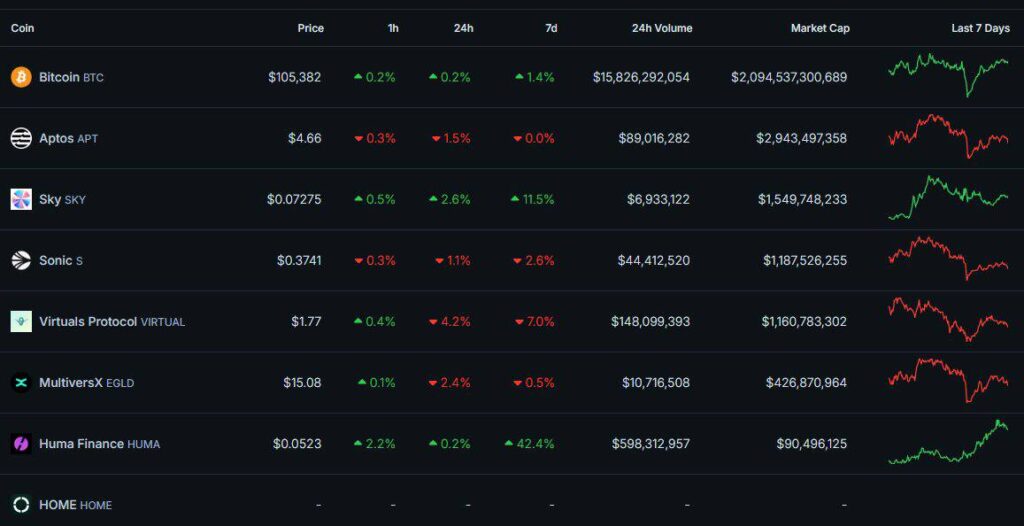
Task: Click the Aptos striped circle icon
Action: point(21,138)
